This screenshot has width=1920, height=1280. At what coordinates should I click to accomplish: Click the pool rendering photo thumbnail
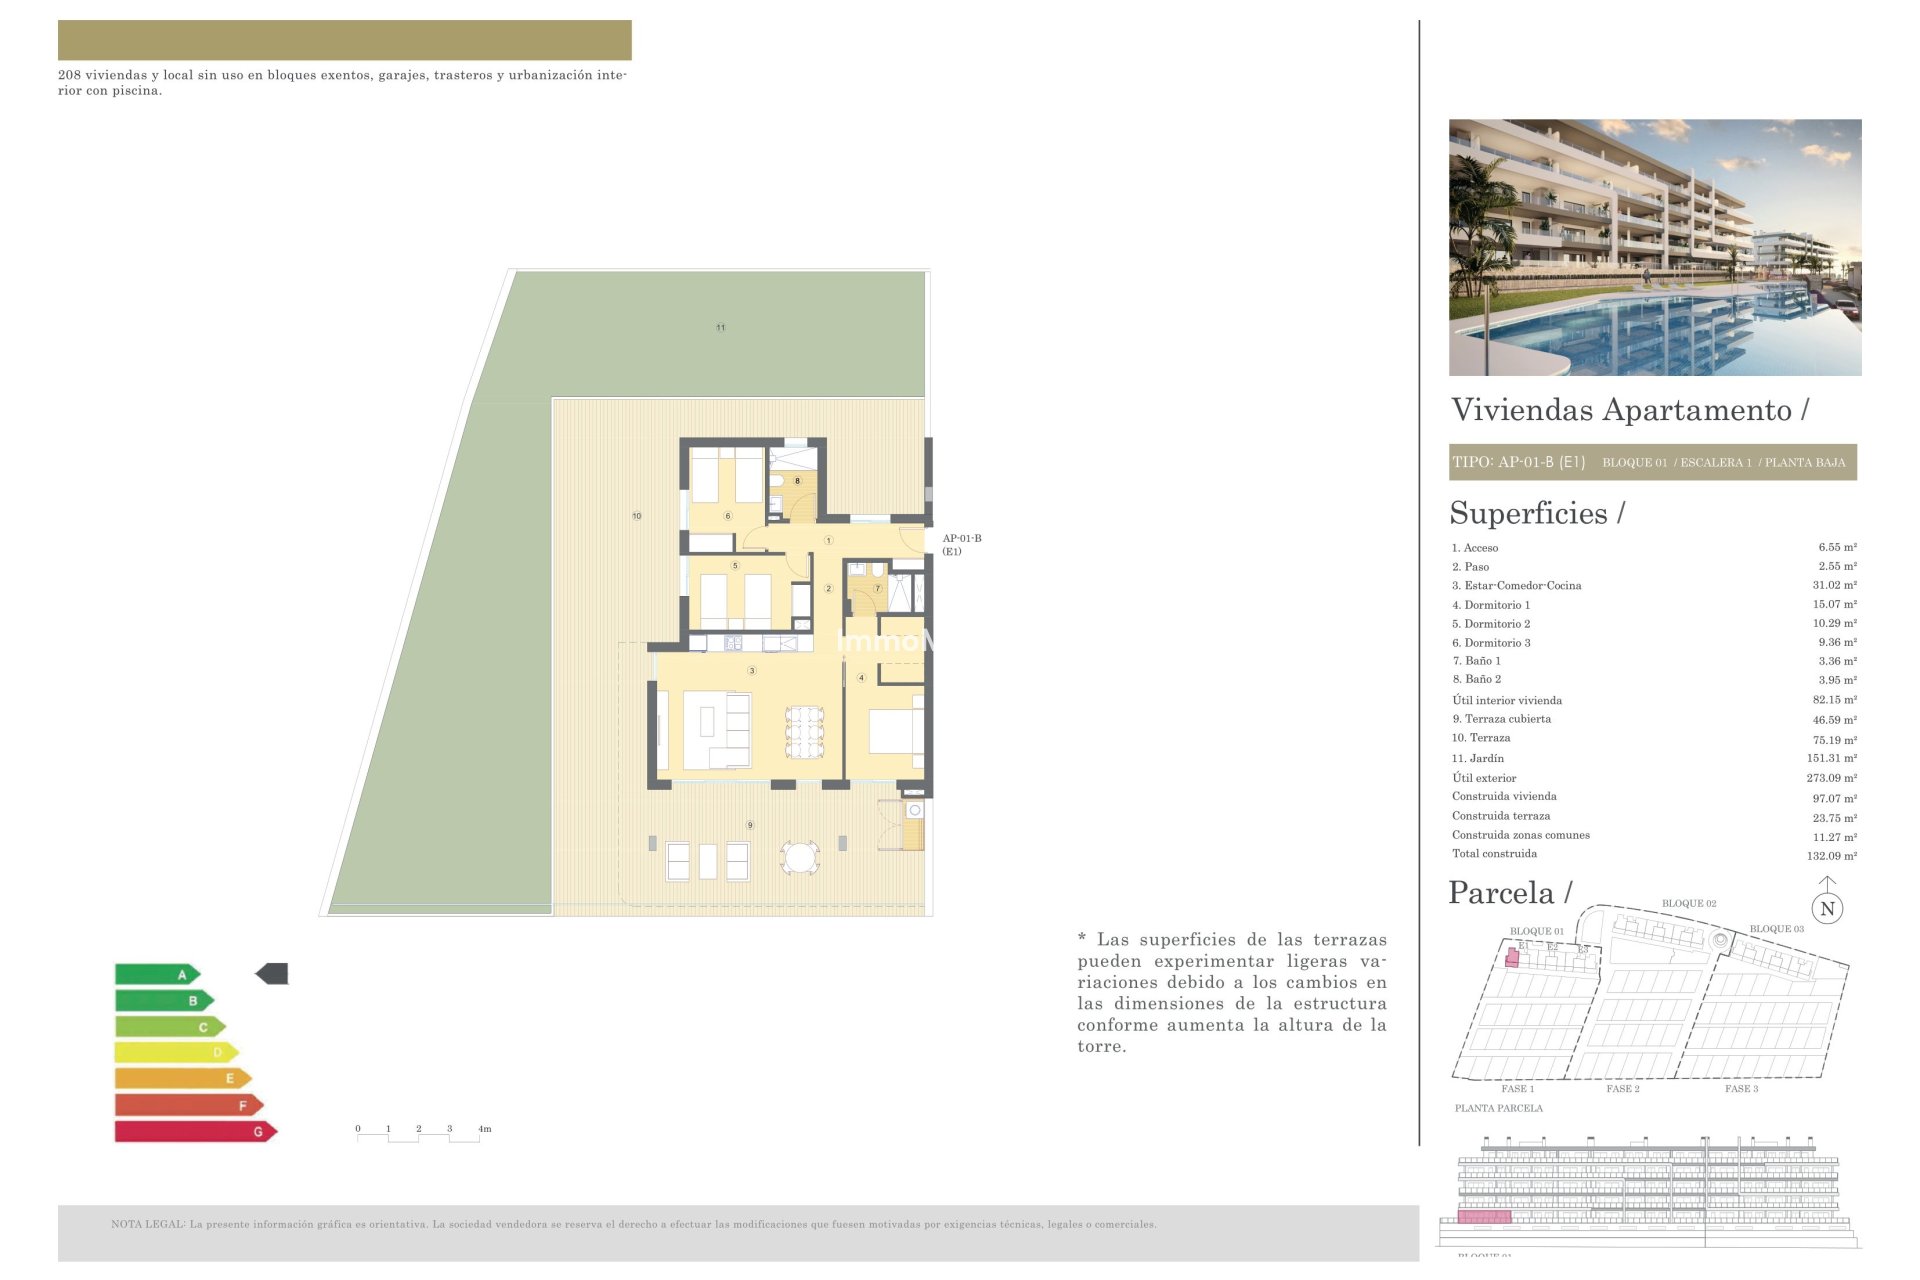[1654, 247]
